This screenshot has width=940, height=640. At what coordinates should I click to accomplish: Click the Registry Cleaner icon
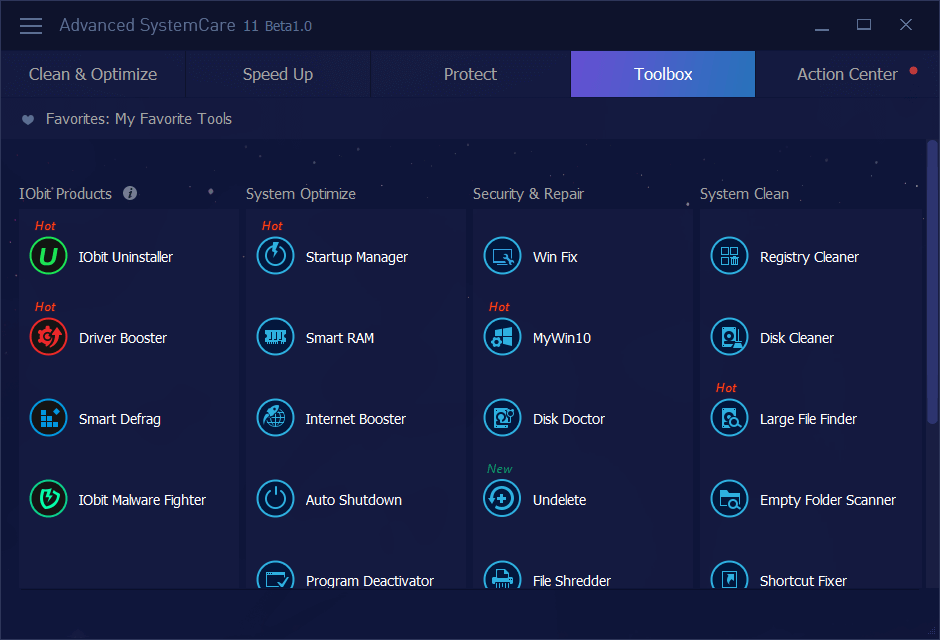click(730, 256)
